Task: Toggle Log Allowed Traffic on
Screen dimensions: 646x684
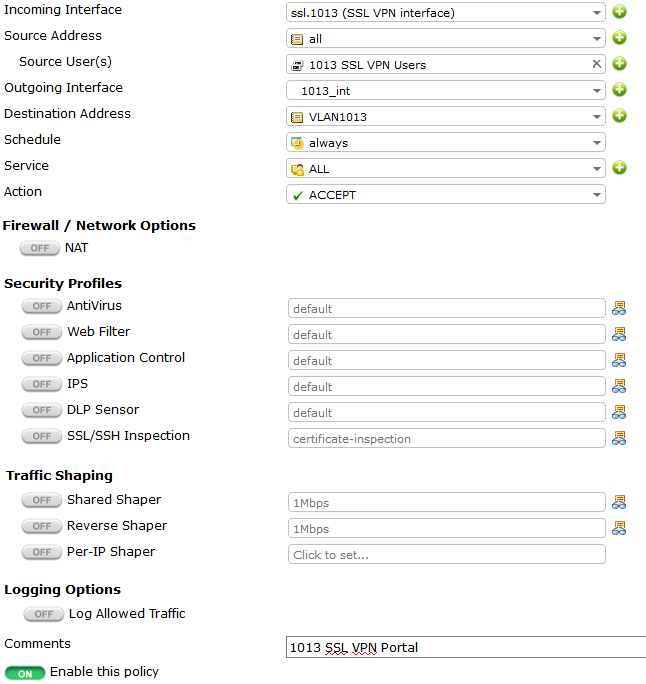Action: pos(44,614)
